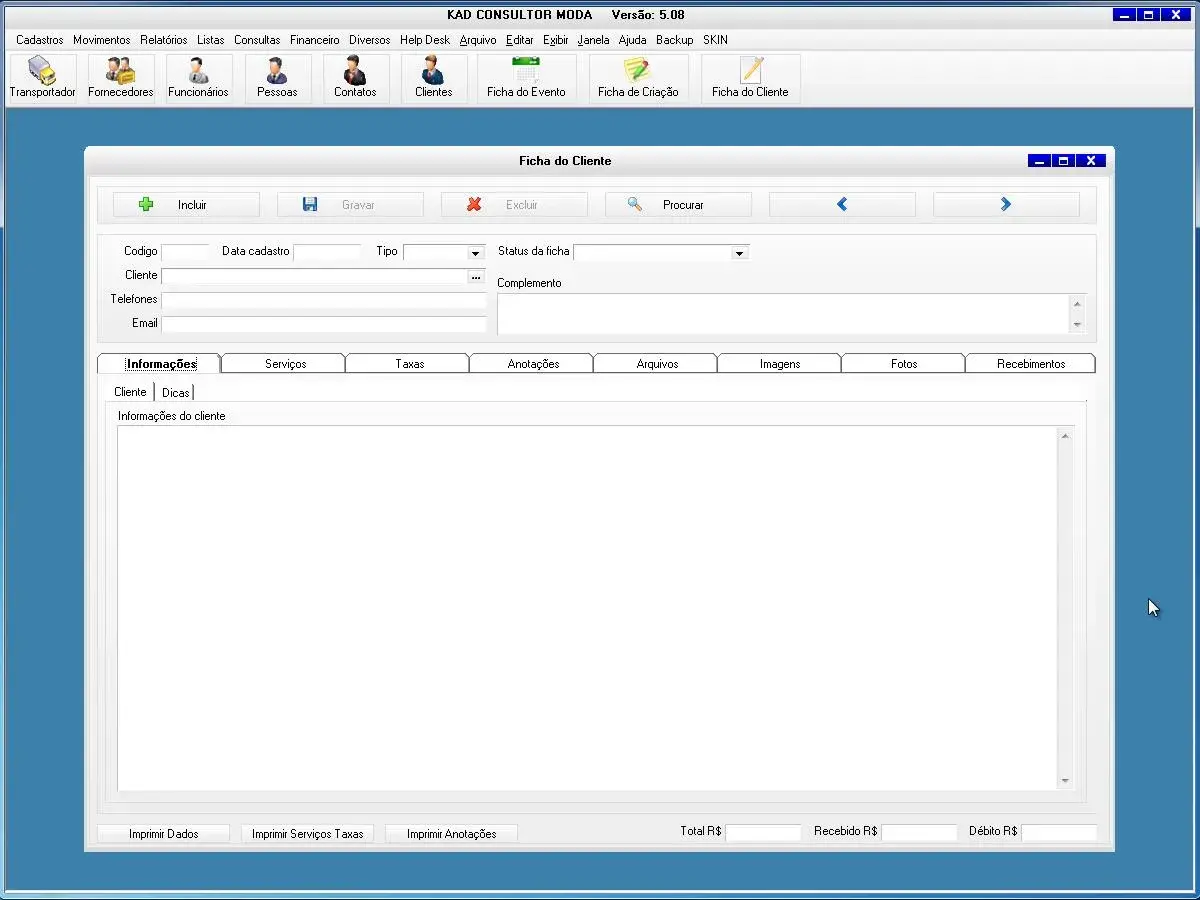Click the Incluir button
Screen dimensions: 1200x900
[x=186, y=205]
